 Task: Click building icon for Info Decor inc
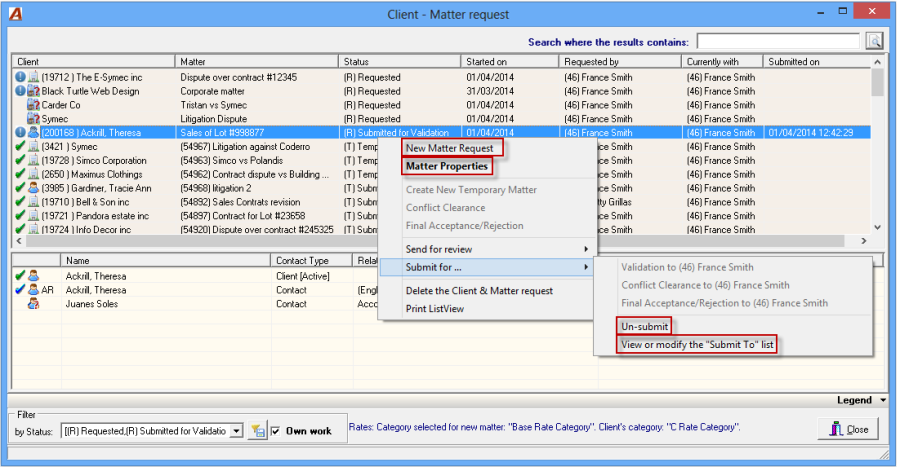pyautogui.click(x=33, y=229)
